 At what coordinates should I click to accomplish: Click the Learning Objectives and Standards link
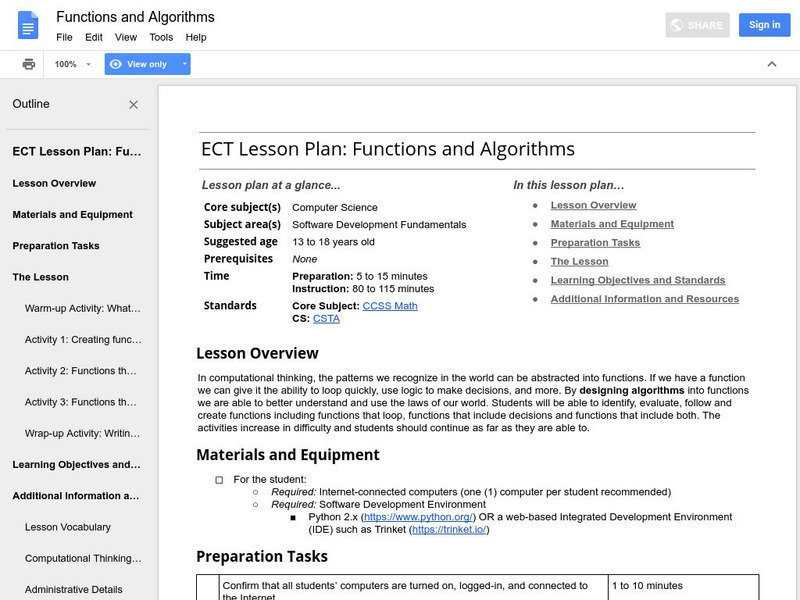point(637,280)
